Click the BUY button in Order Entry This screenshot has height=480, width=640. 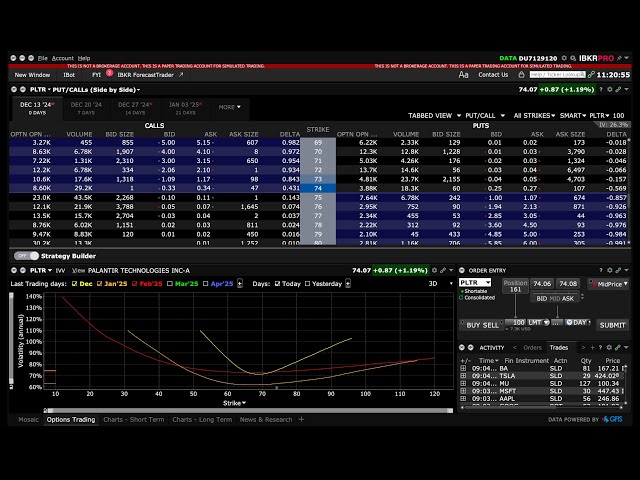[x=473, y=325]
